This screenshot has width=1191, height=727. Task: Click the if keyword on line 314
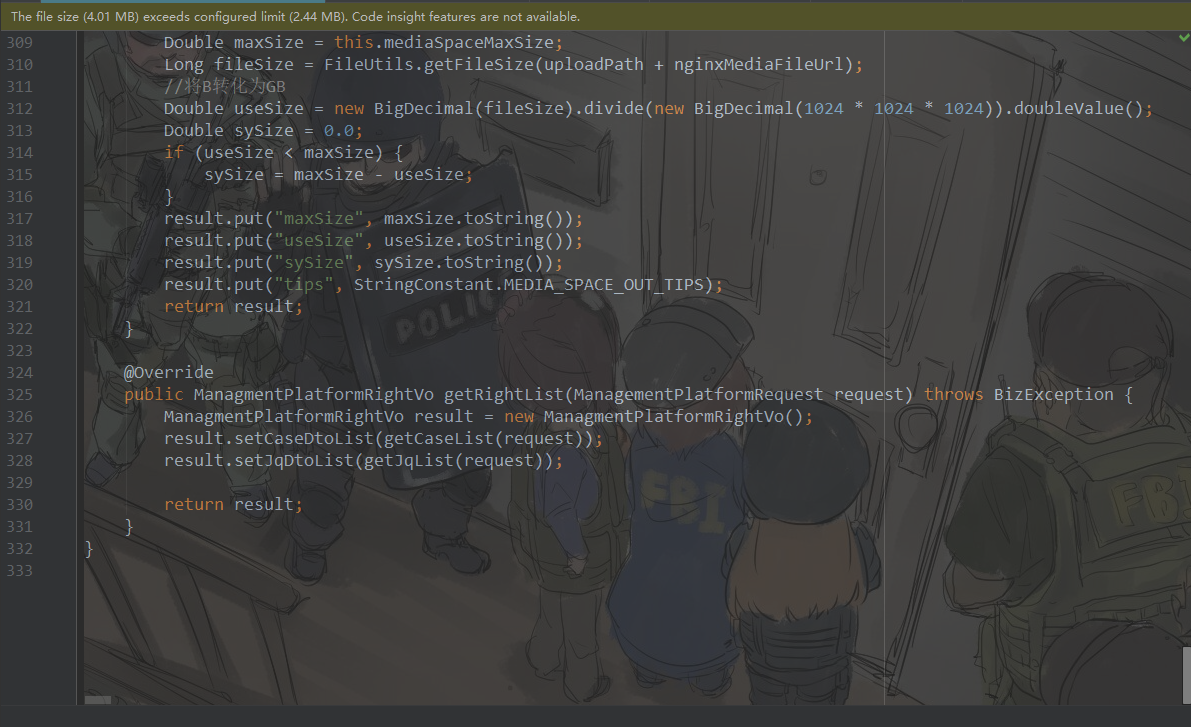click(174, 153)
